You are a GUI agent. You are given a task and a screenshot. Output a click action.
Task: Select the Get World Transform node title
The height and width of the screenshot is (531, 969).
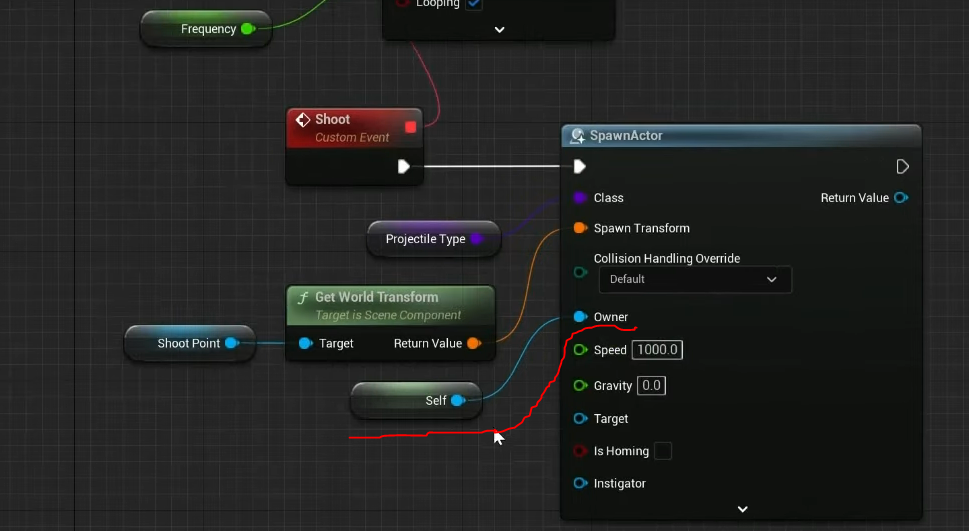(377, 297)
